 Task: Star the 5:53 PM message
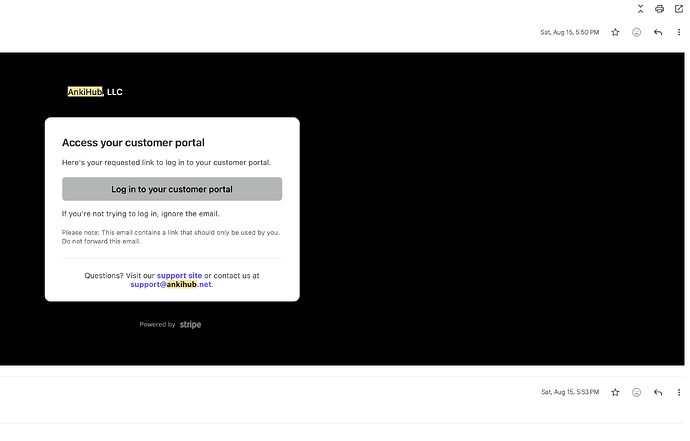click(615, 392)
